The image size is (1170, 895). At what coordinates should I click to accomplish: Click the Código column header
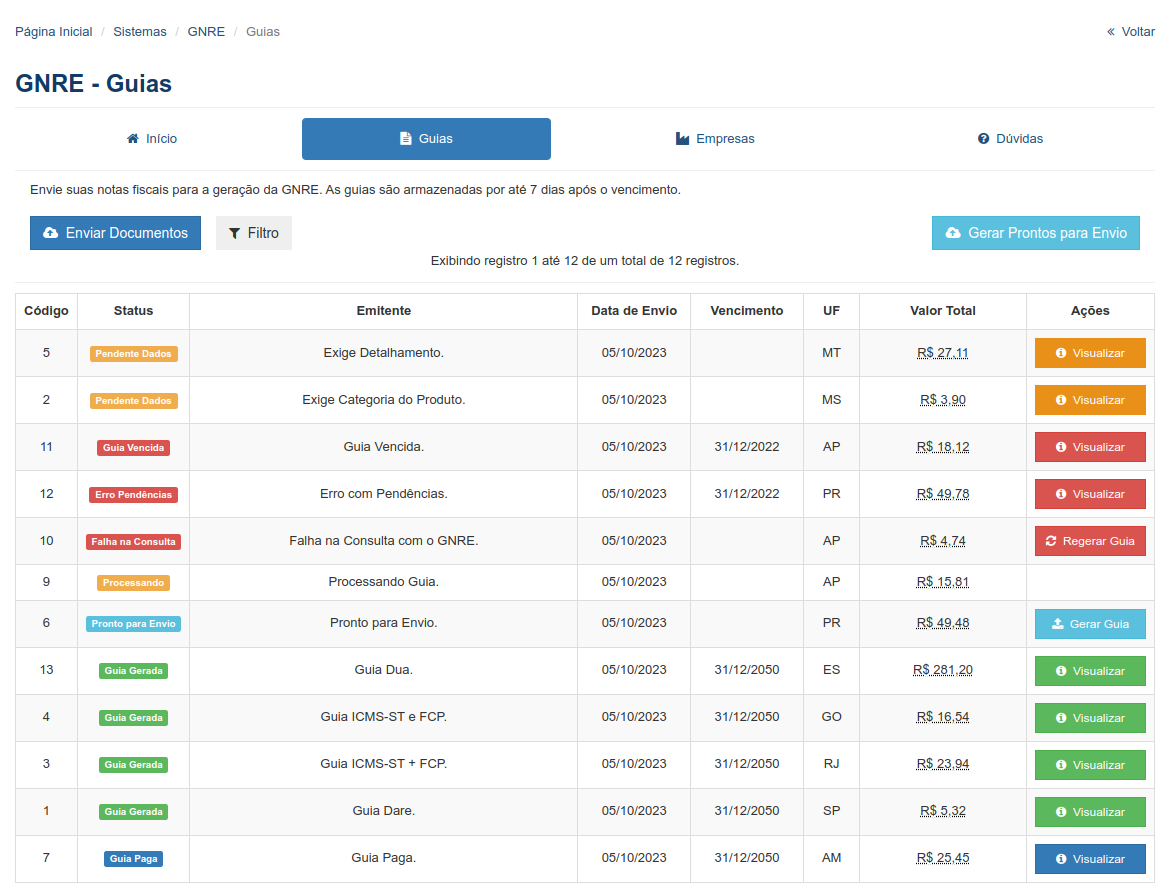(46, 311)
